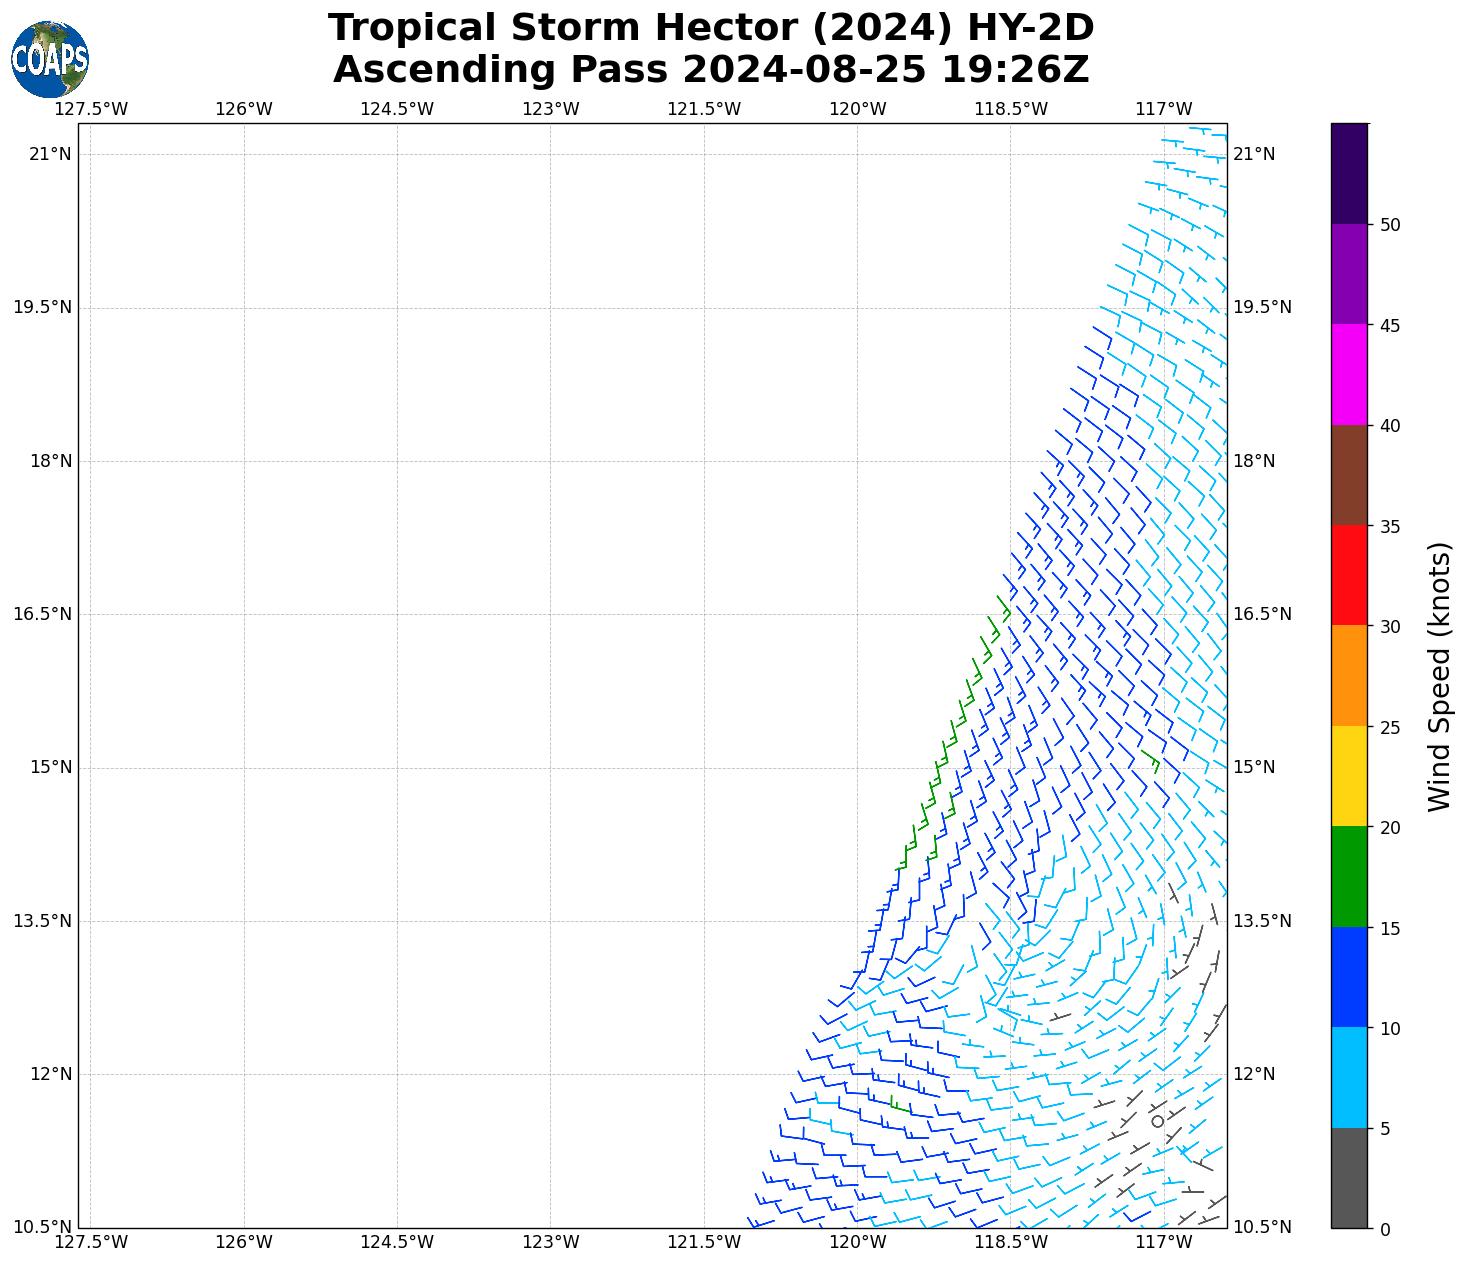Click the 'Tropical Storm Hector (2024) HY-2D' title
This screenshot has width=1468, height=1264.
[711, 28]
